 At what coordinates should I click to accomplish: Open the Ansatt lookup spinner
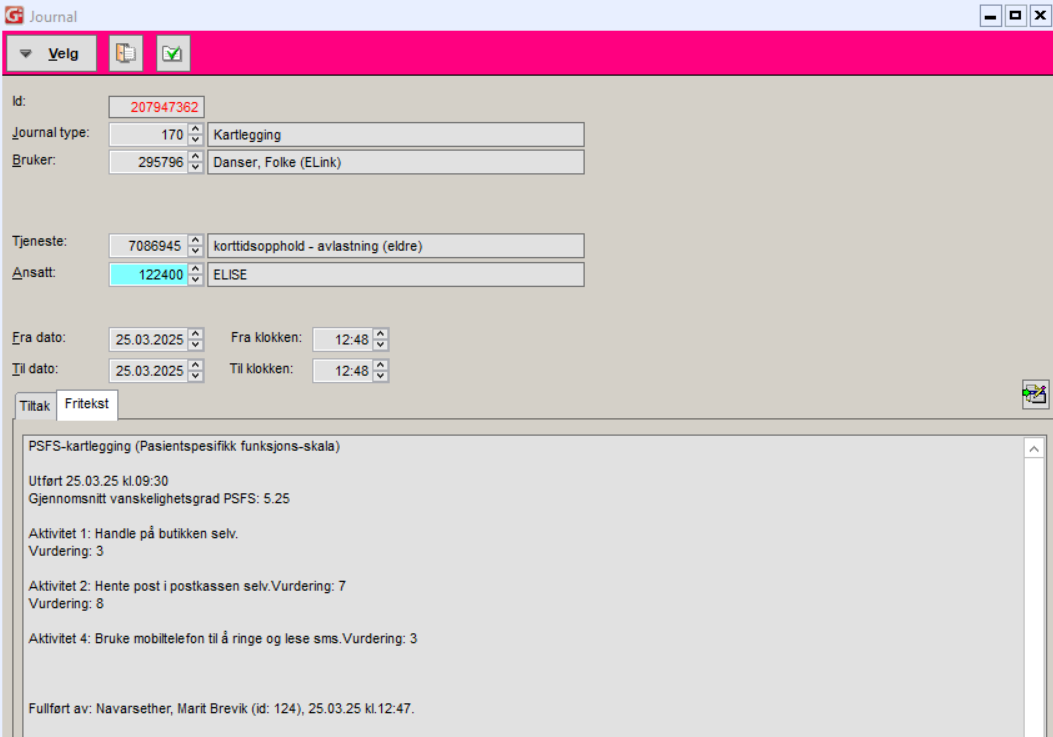tap(196, 274)
